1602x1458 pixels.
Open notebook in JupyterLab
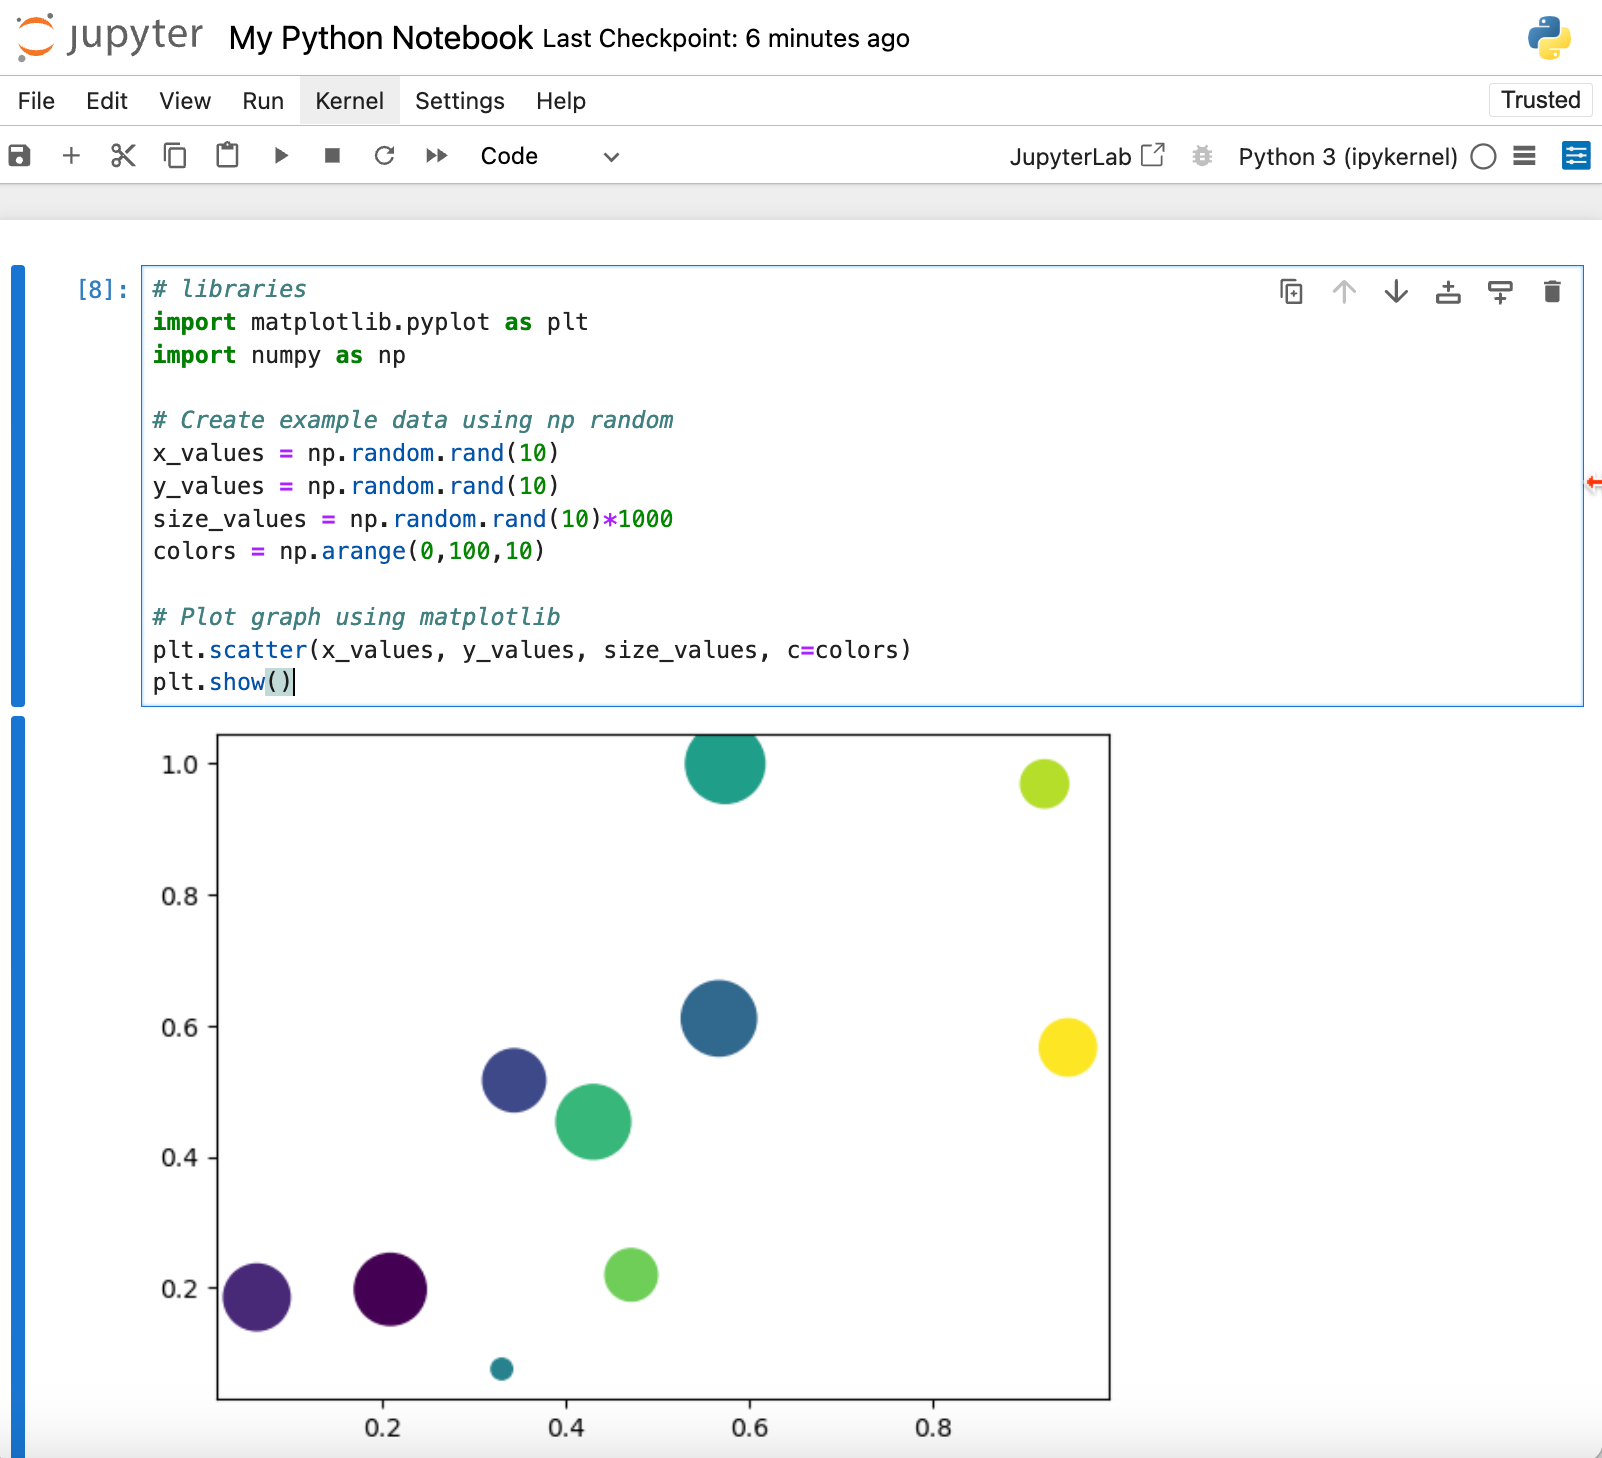coord(1087,156)
